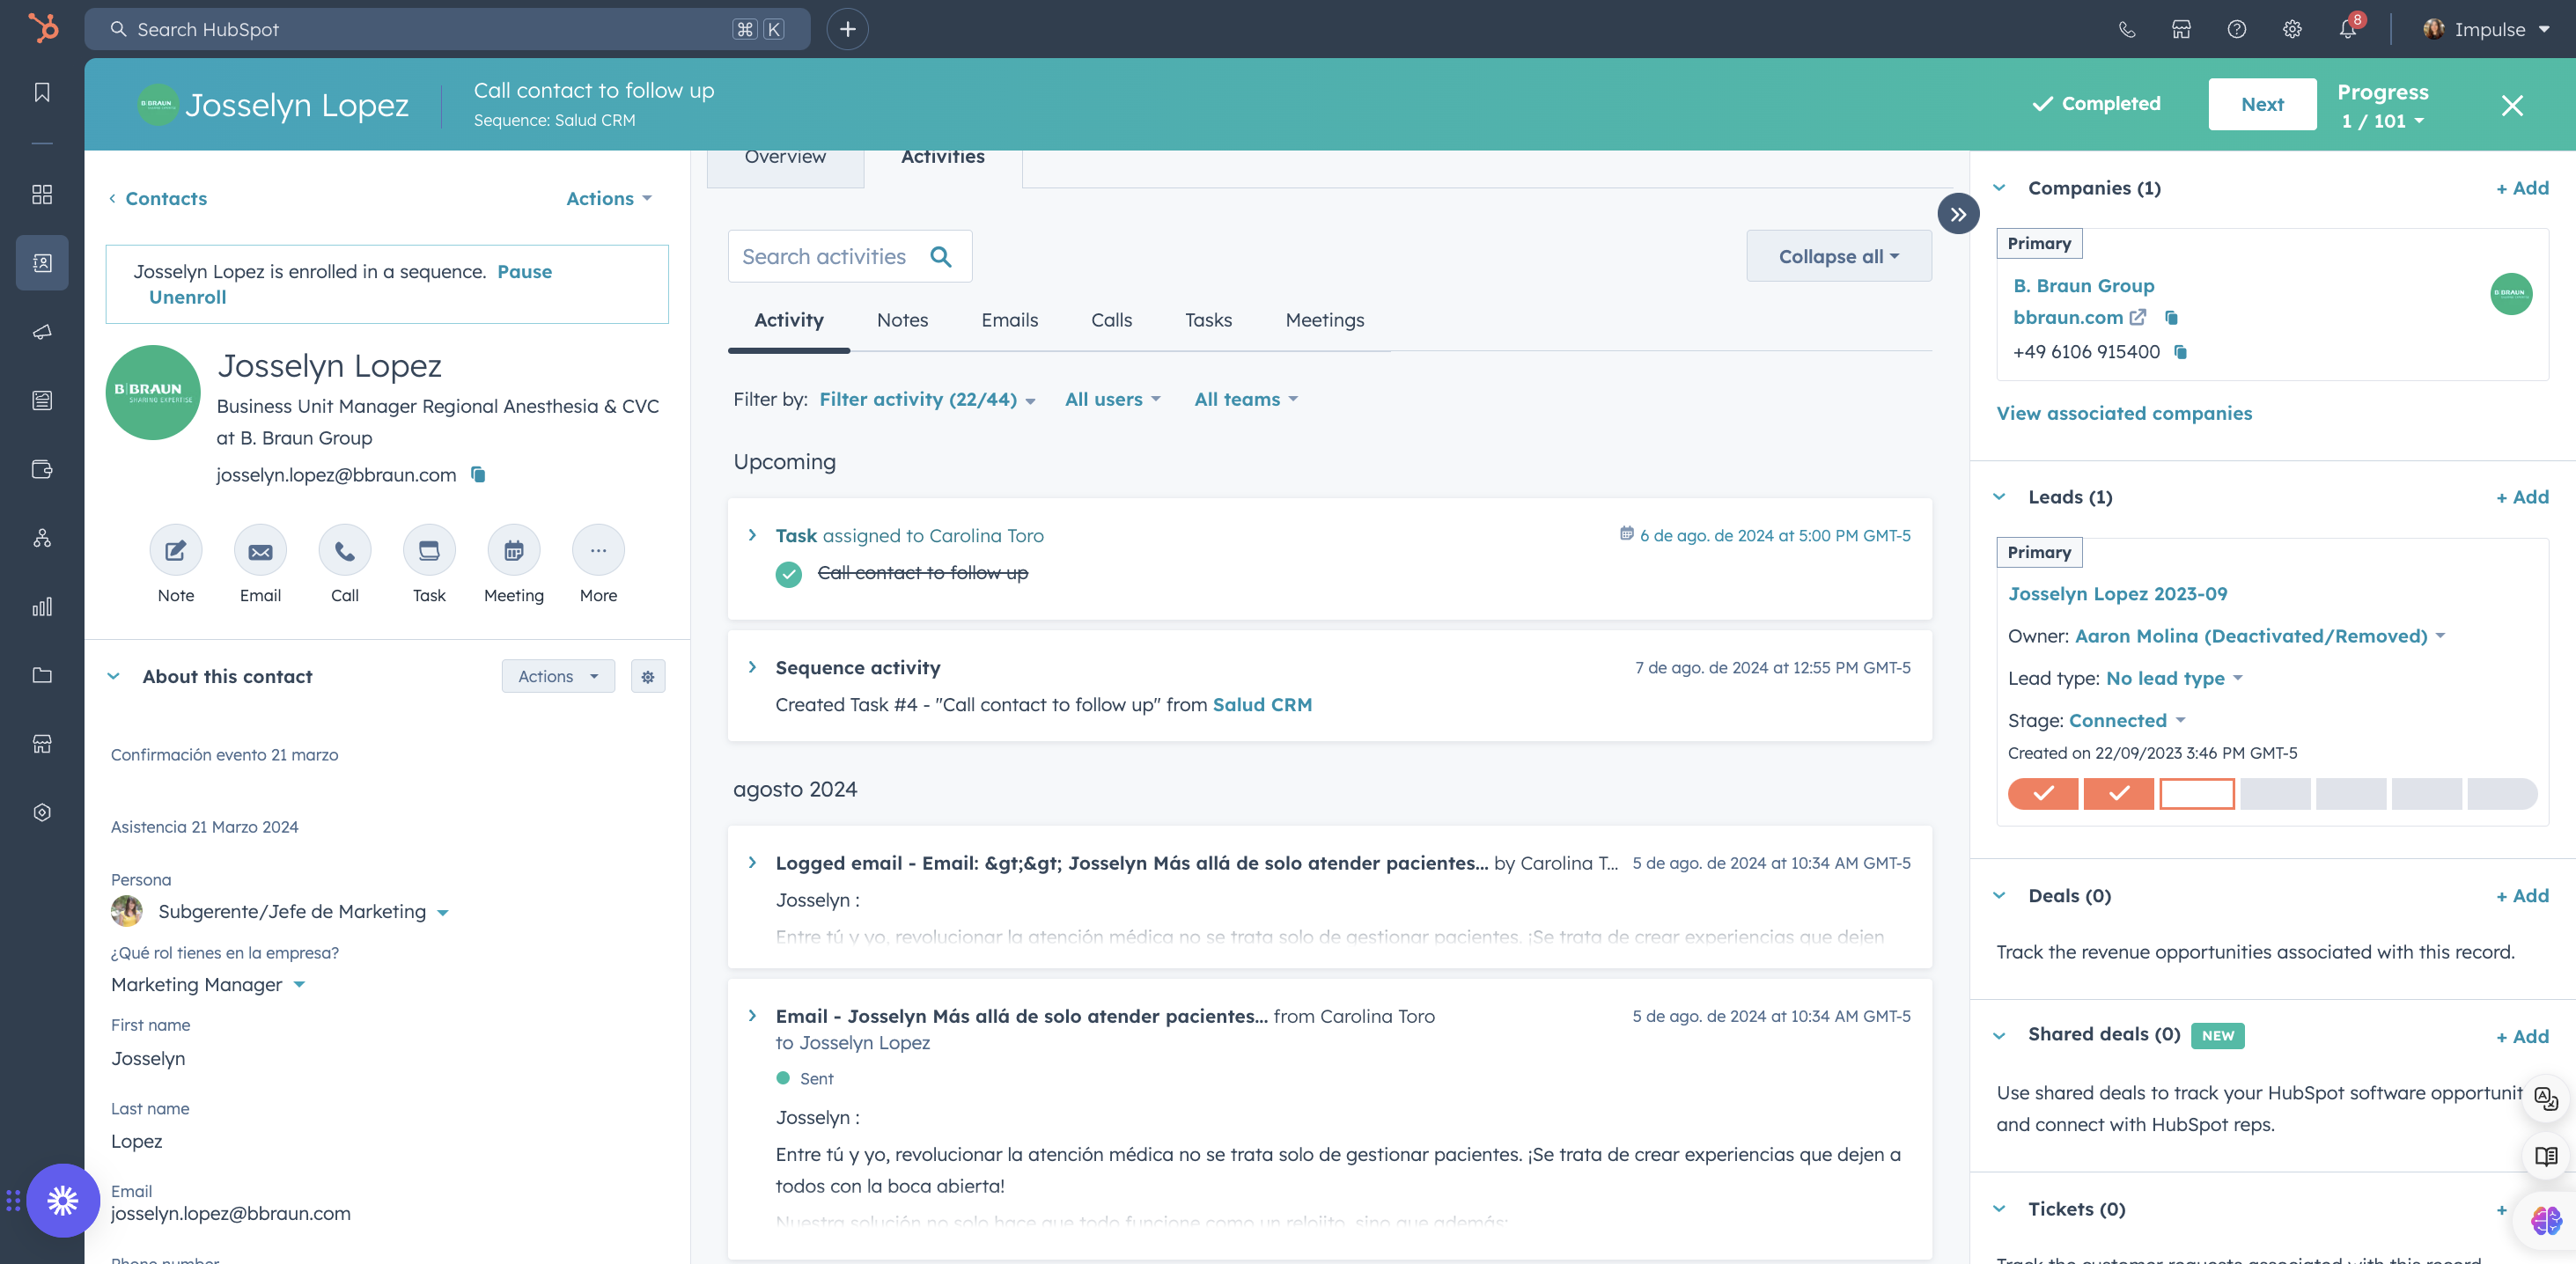Collapse the Leads (1) section
Viewport: 2576px width, 1264px height.
pyautogui.click(x=1999, y=497)
